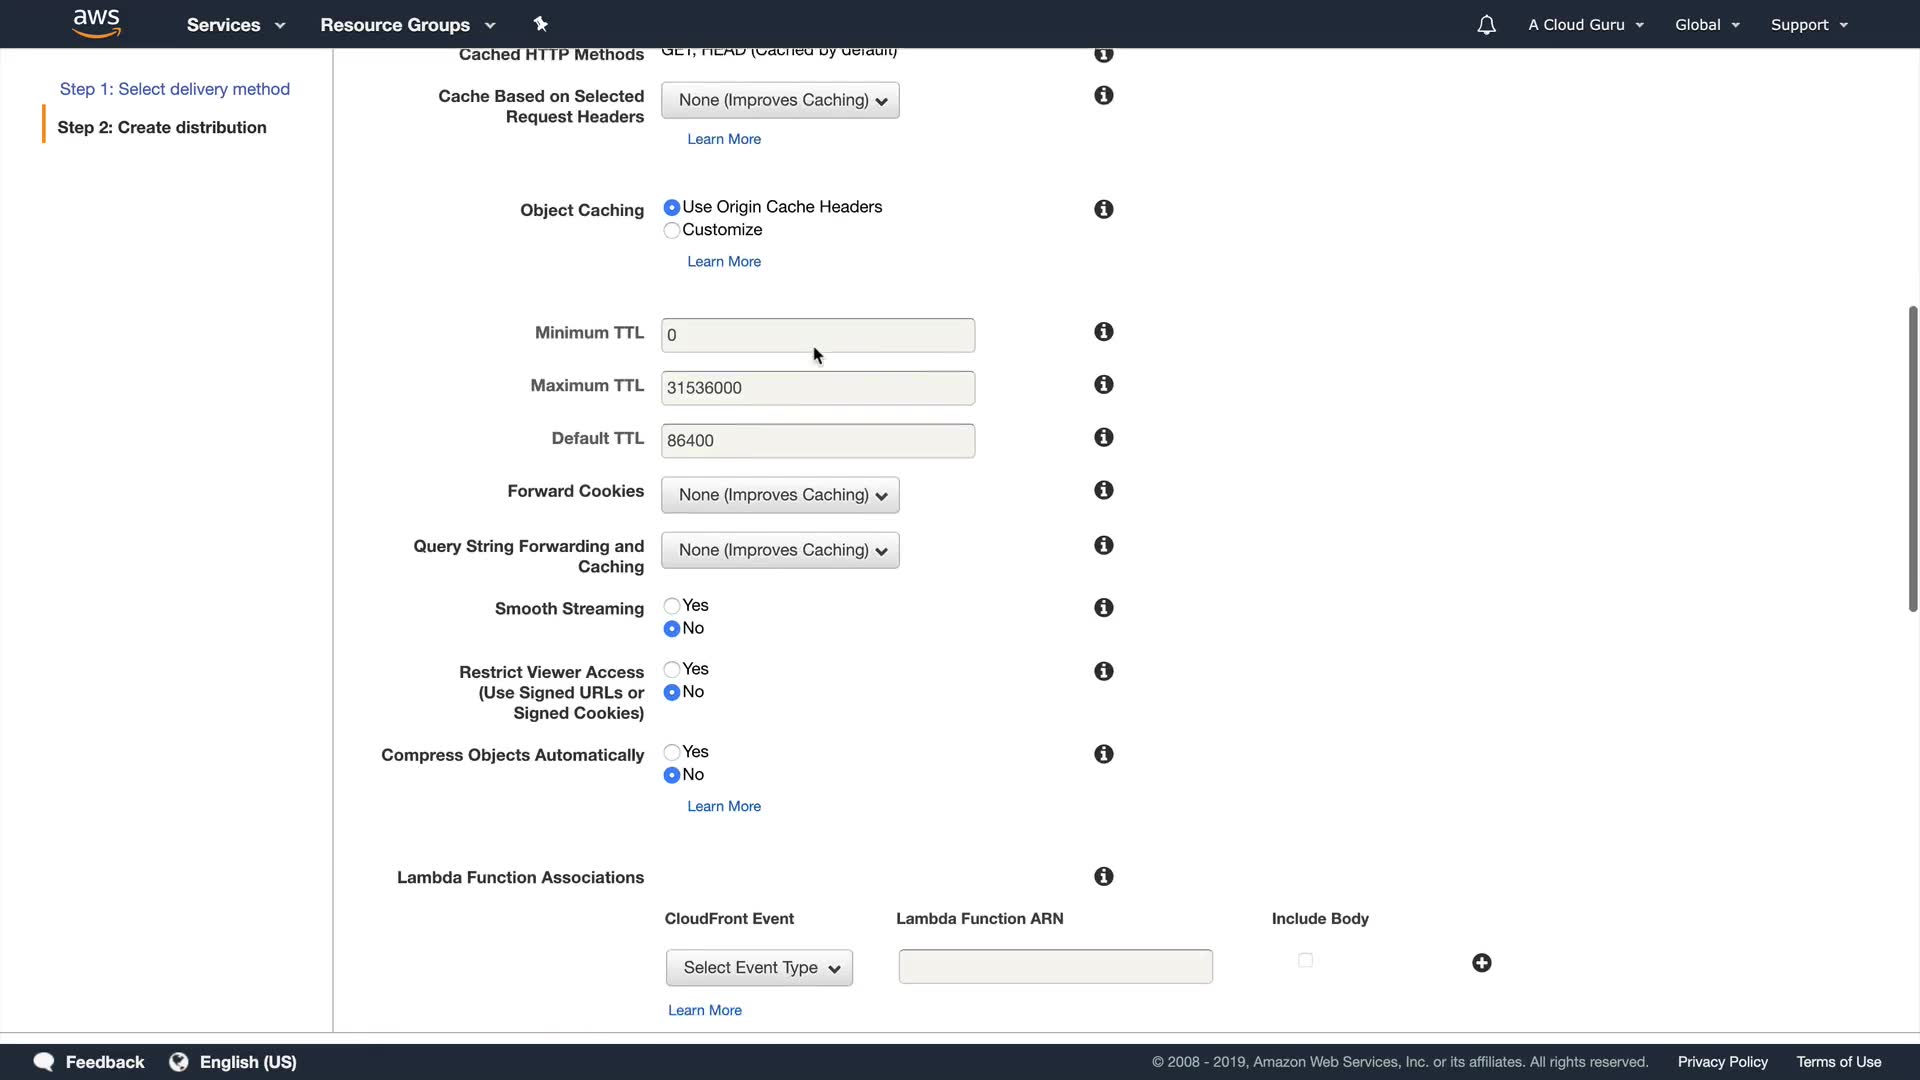Viewport: 1920px width, 1080px height.
Task: Click the Feedback speech bubble icon
Action: (x=43, y=1062)
